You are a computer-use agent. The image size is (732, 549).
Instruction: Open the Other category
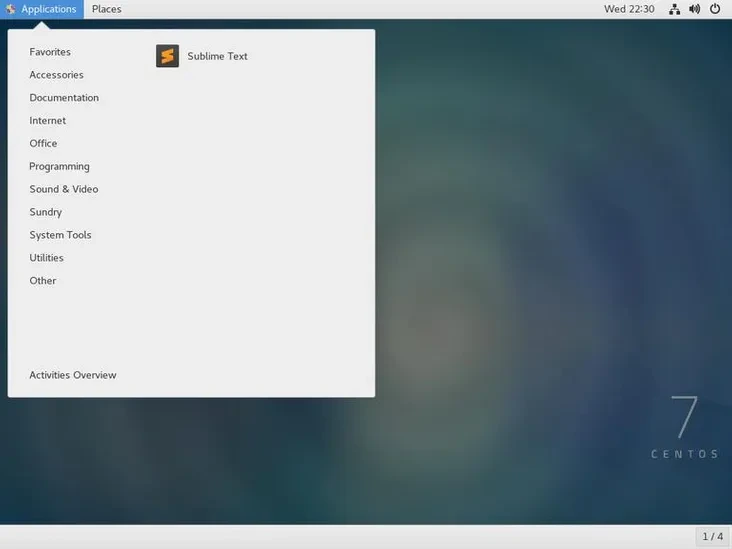click(x=42, y=281)
